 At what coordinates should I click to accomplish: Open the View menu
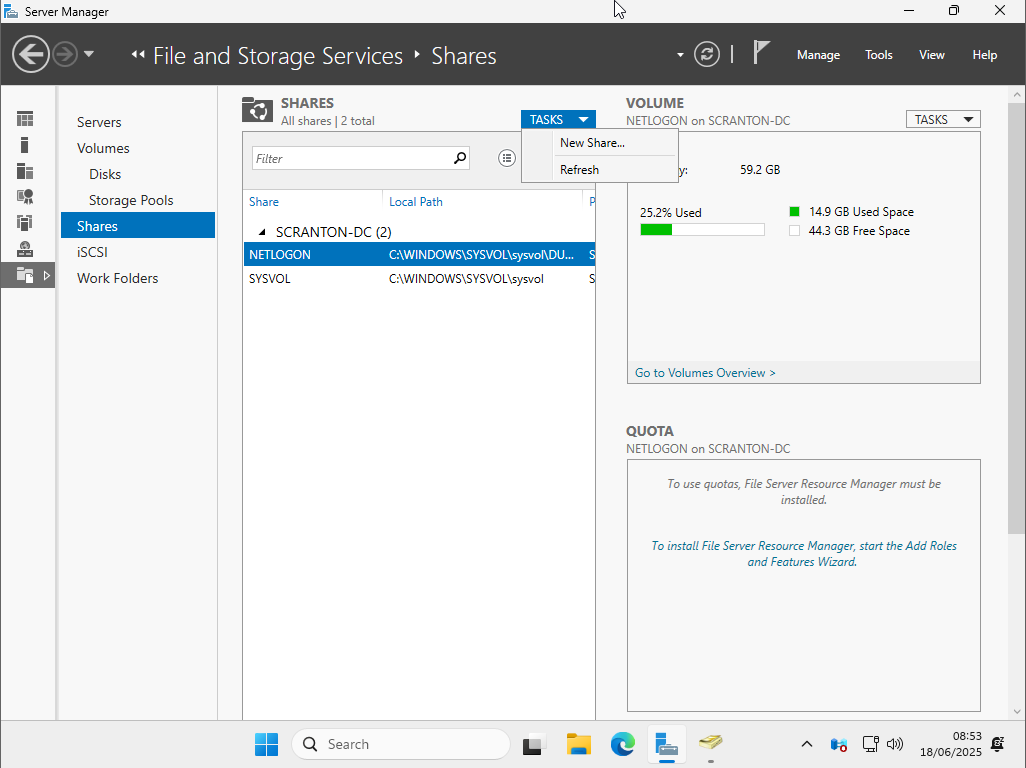tap(931, 55)
